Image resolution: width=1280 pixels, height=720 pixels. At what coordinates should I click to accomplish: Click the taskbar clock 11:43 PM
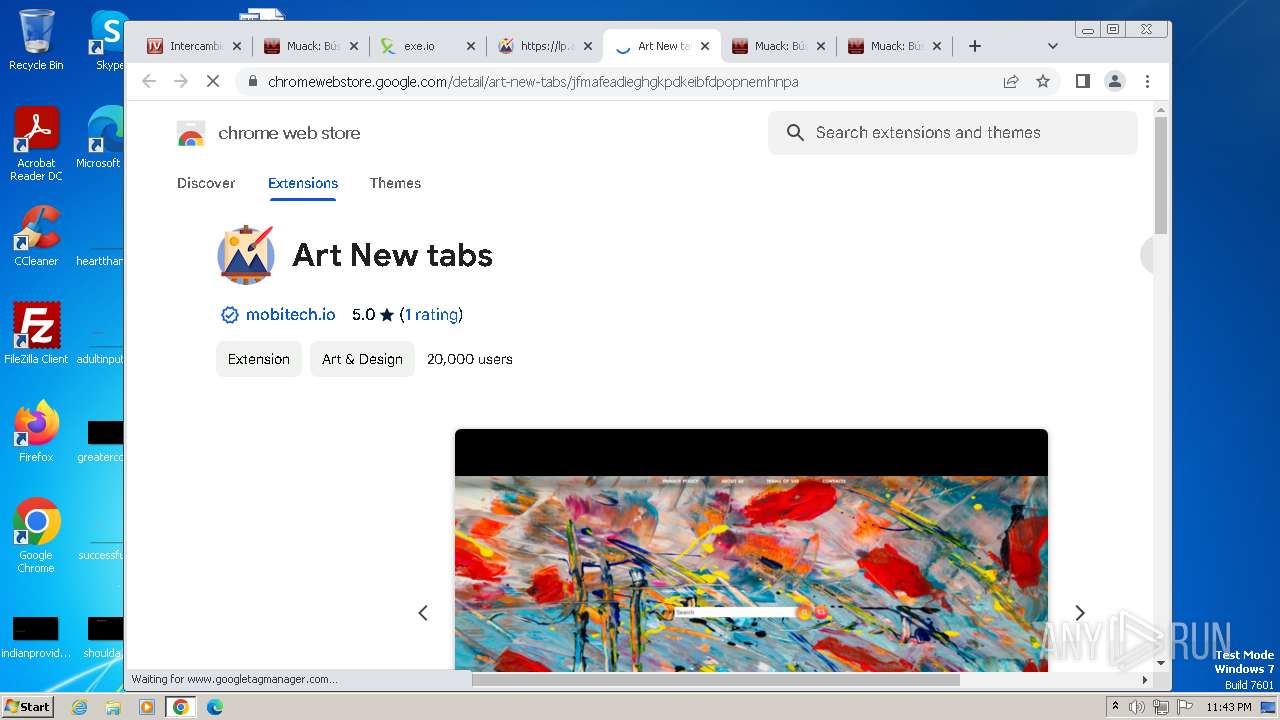click(1229, 707)
